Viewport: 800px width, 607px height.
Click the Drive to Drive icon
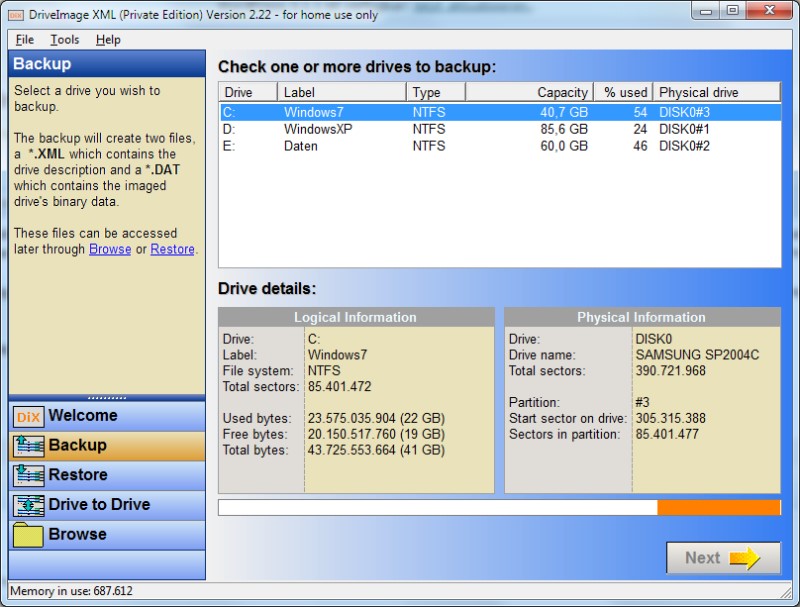point(28,505)
